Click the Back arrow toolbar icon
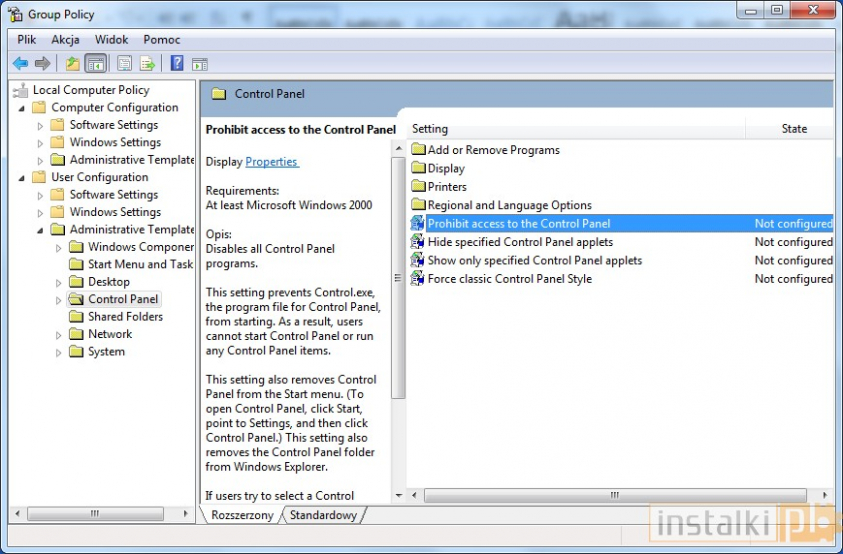This screenshot has height=554, width=843. (x=20, y=63)
